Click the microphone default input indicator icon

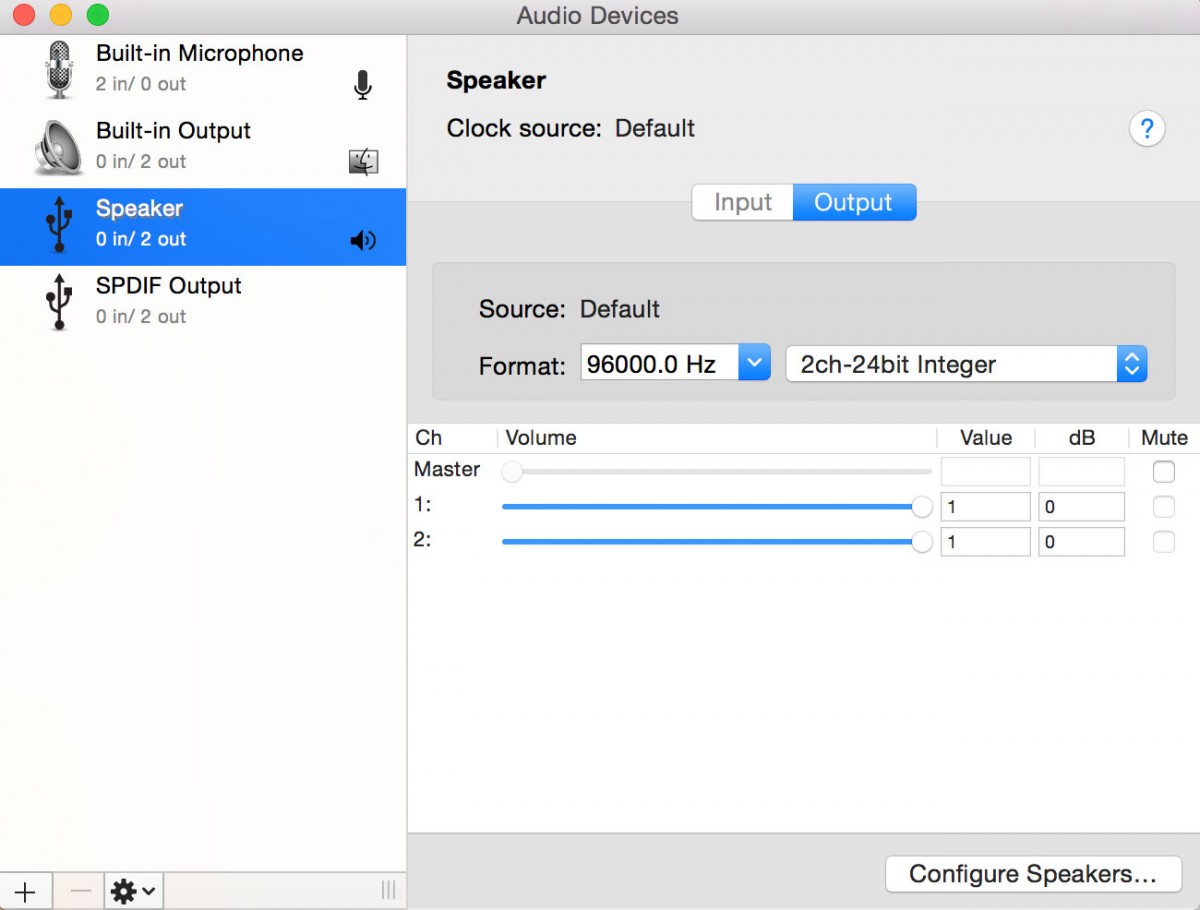[x=363, y=86]
